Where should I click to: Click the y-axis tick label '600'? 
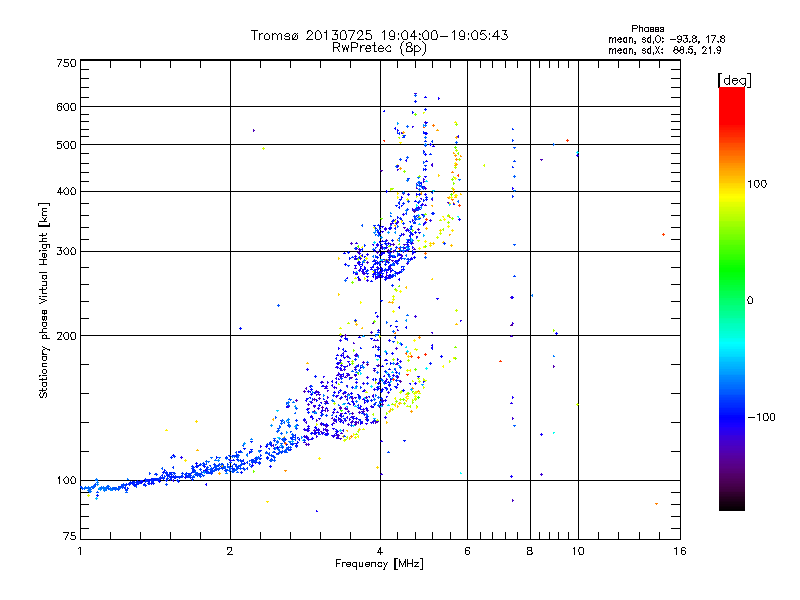tap(66, 107)
